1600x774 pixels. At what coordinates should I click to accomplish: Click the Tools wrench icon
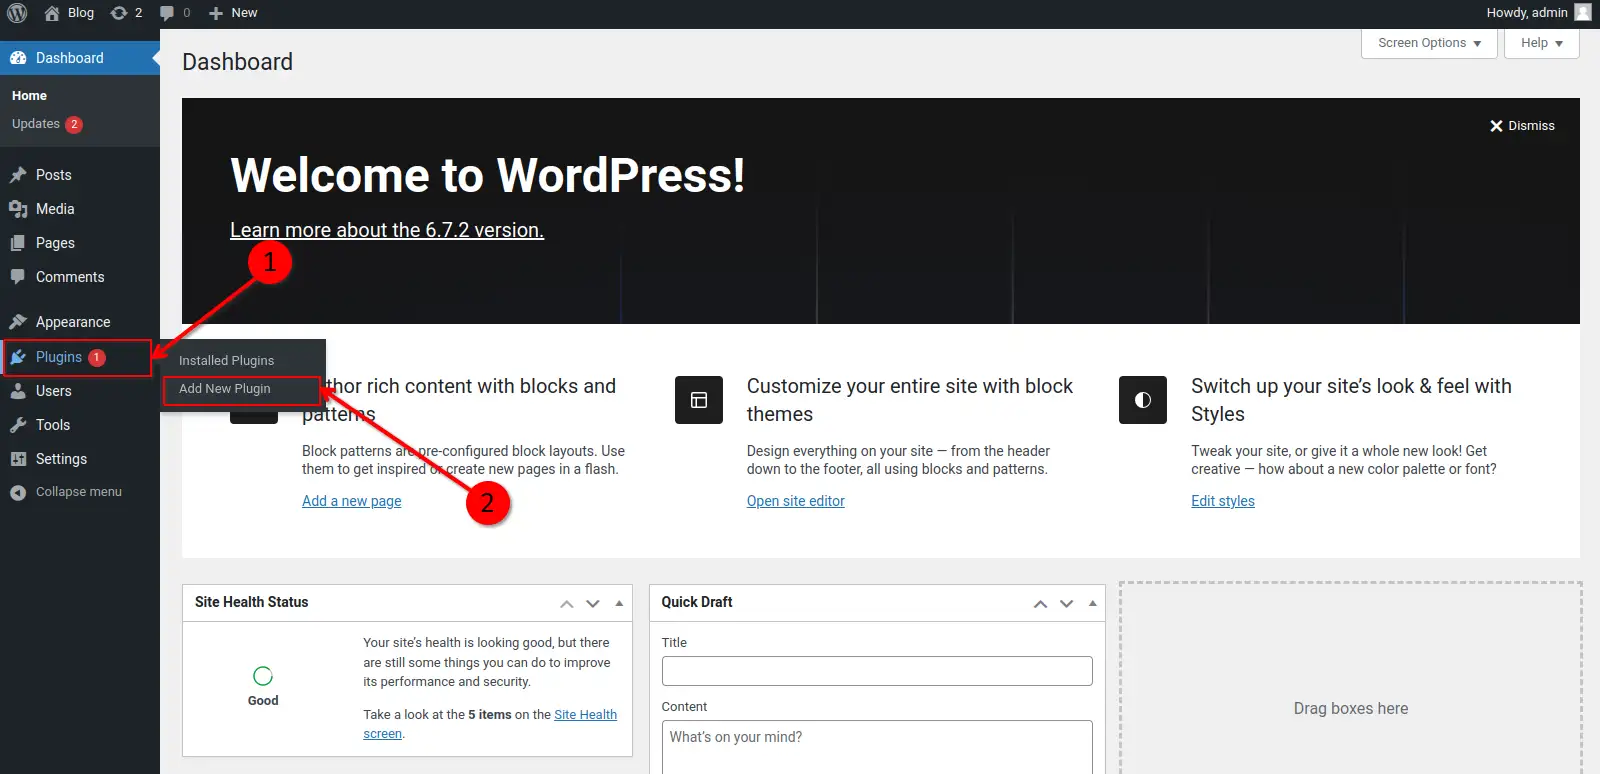click(x=18, y=425)
